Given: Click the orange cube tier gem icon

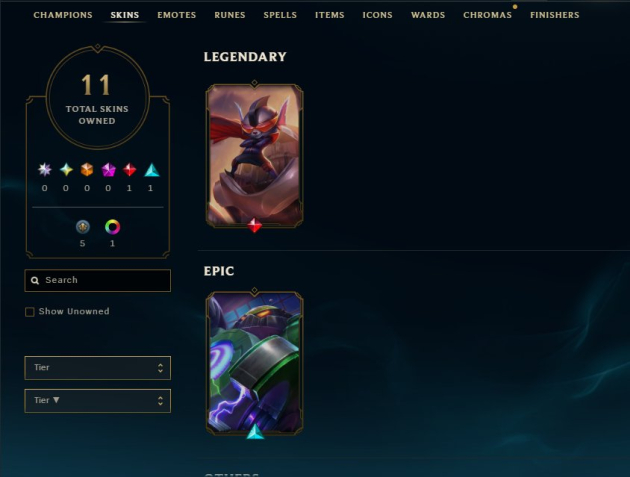Looking at the screenshot, I should tap(87, 170).
